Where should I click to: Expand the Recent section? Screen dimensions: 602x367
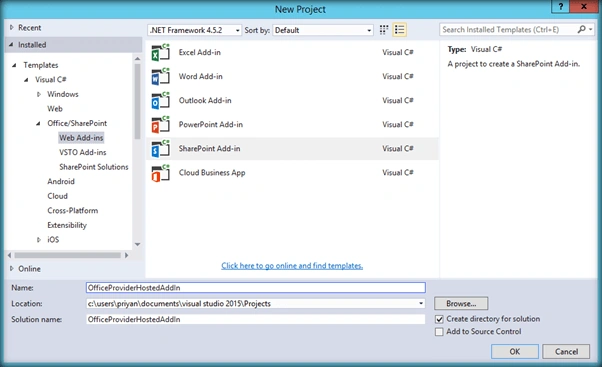point(12,28)
